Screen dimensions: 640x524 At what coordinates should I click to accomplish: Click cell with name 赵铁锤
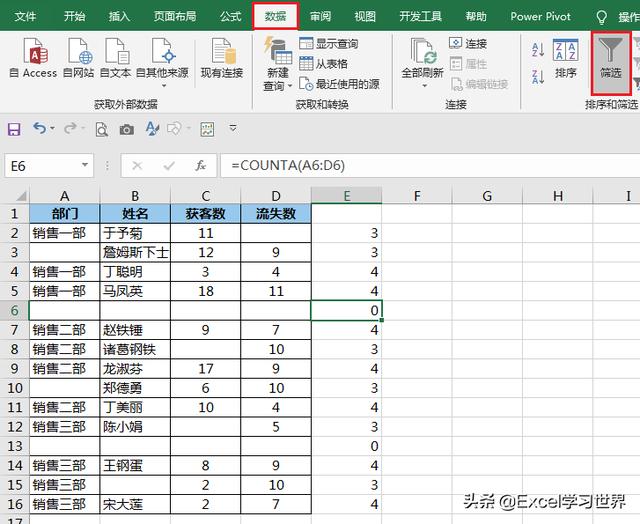135,330
